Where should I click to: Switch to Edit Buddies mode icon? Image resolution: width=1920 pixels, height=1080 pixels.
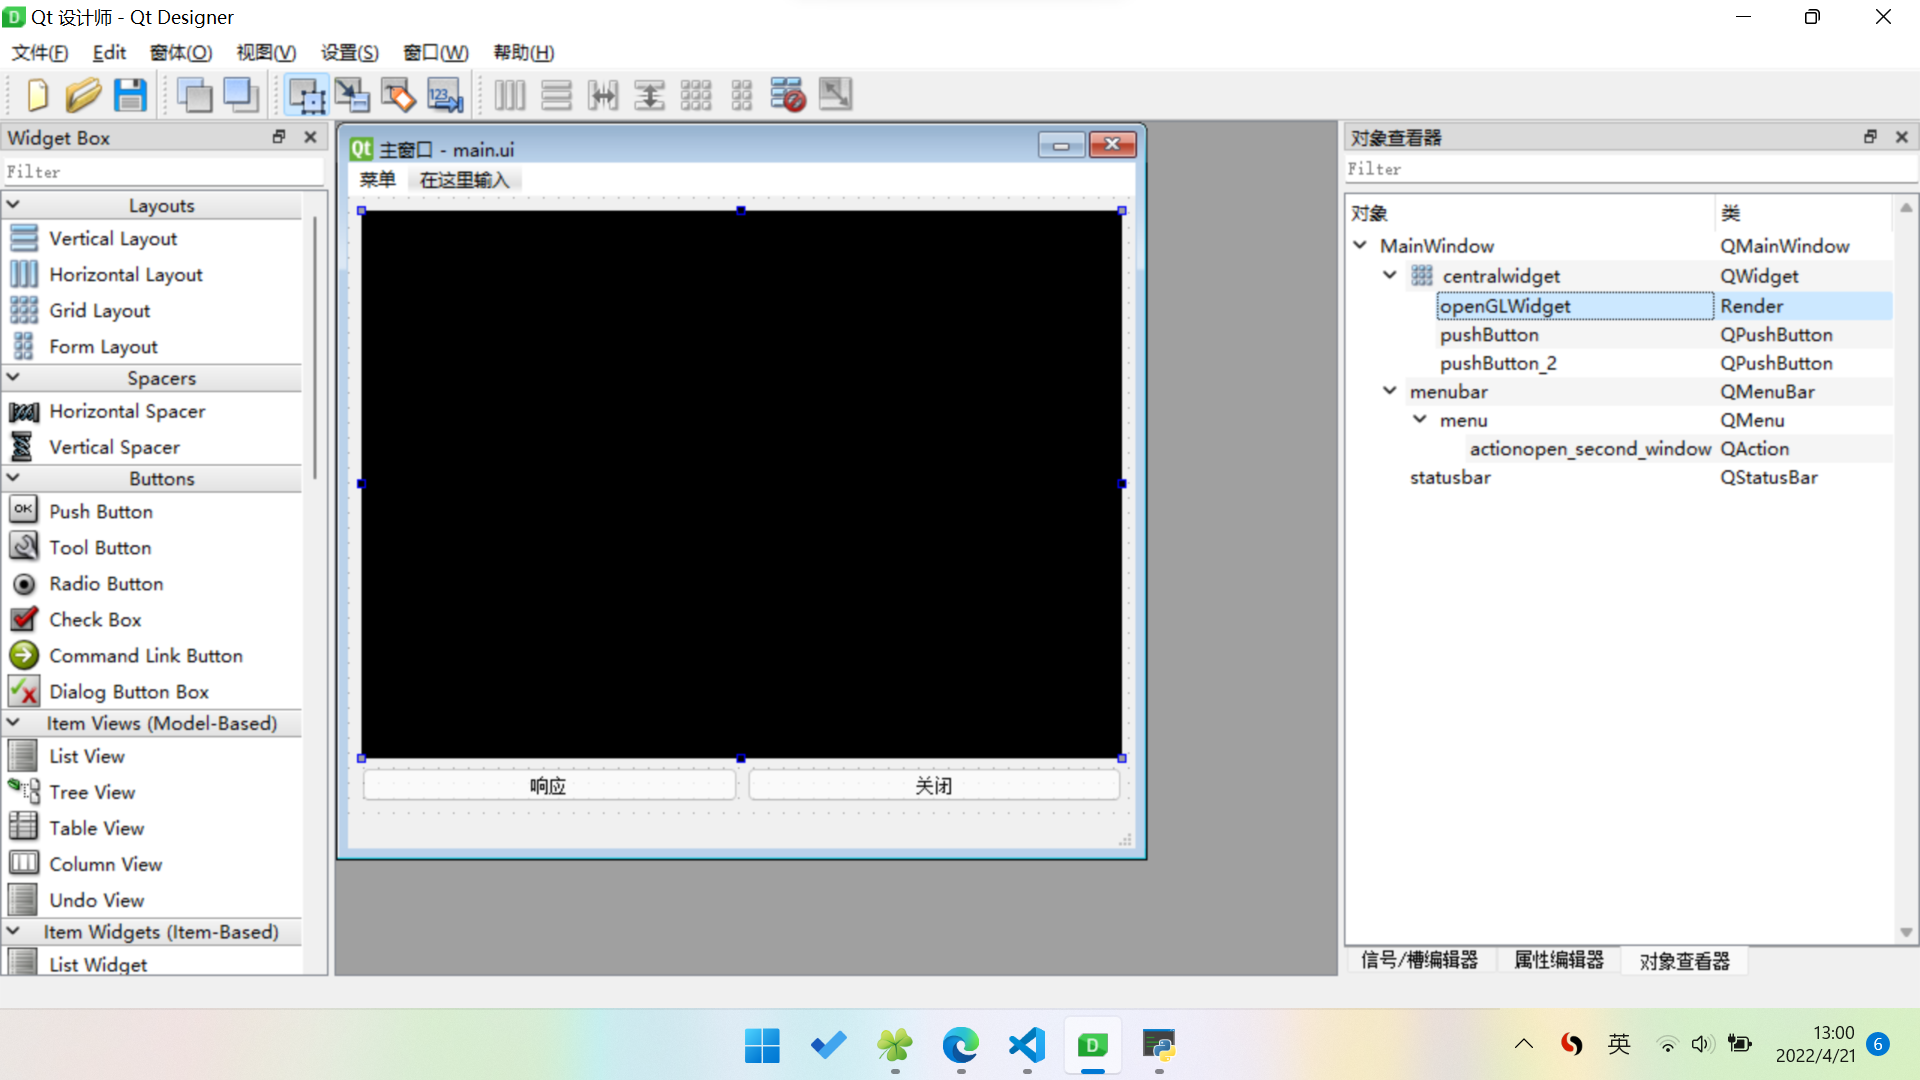click(x=398, y=95)
